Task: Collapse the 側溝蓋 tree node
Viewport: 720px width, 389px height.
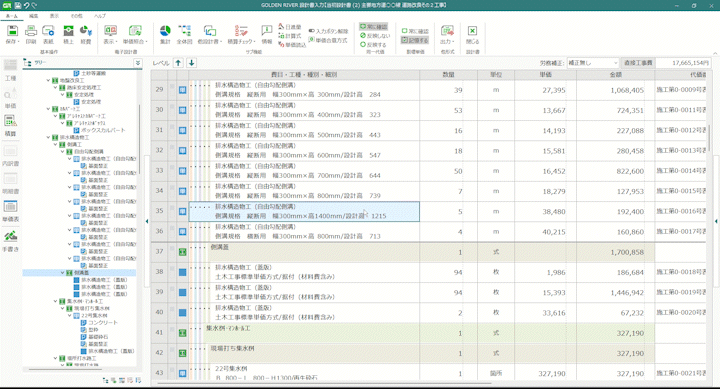Action: 62,272
